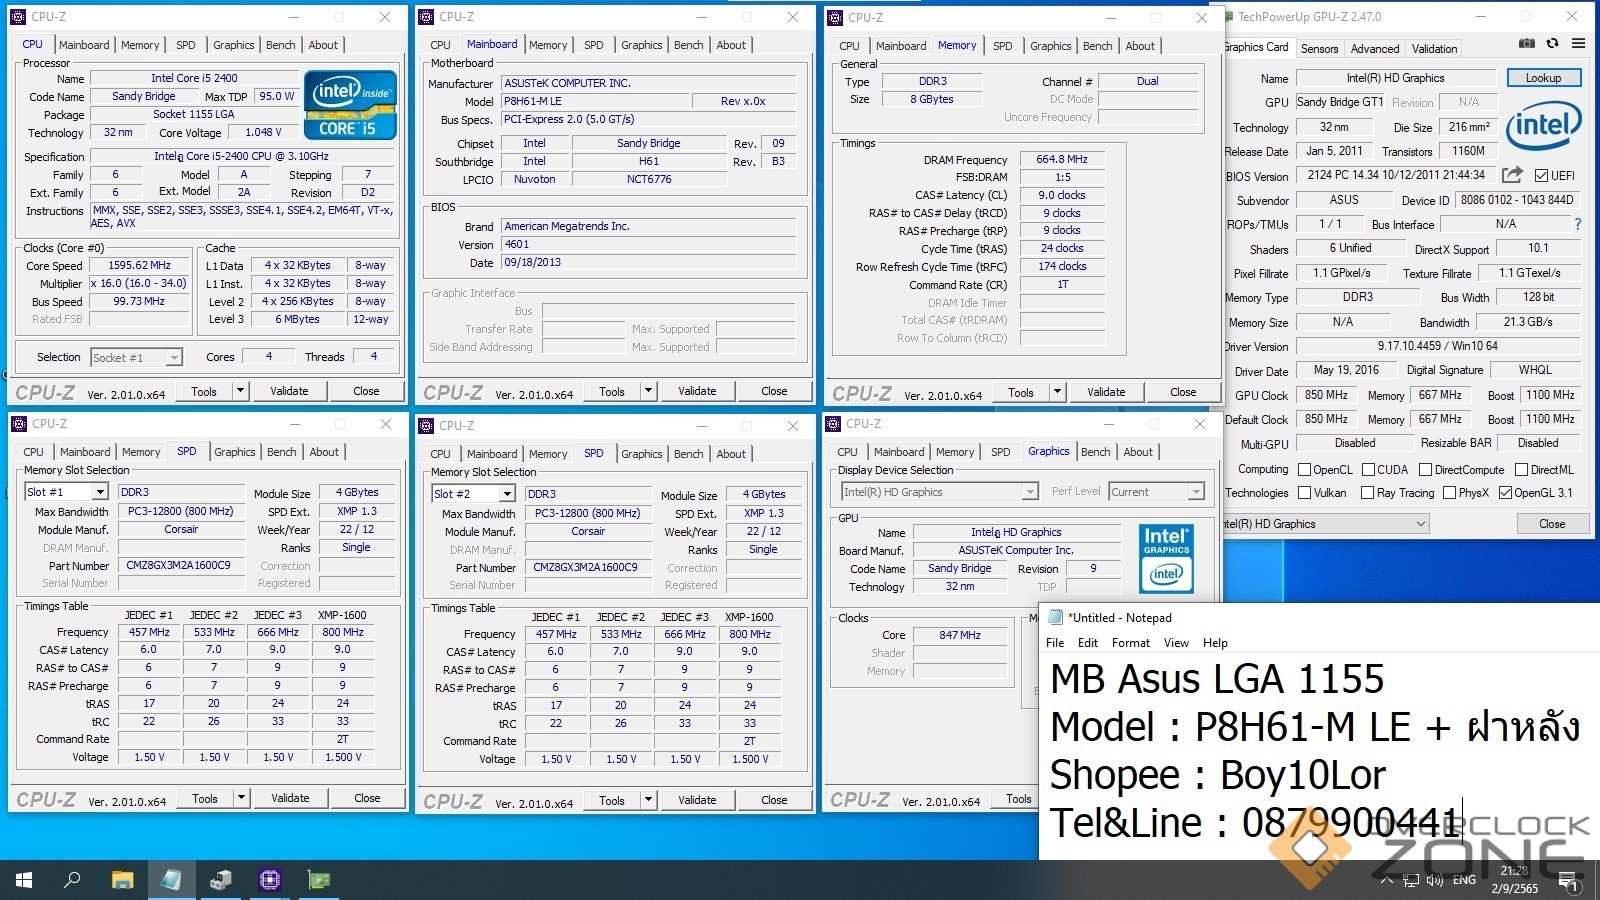This screenshot has height=900, width=1600.
Task: Click the GPU-Z green card taskbar icon
Action: coord(318,880)
